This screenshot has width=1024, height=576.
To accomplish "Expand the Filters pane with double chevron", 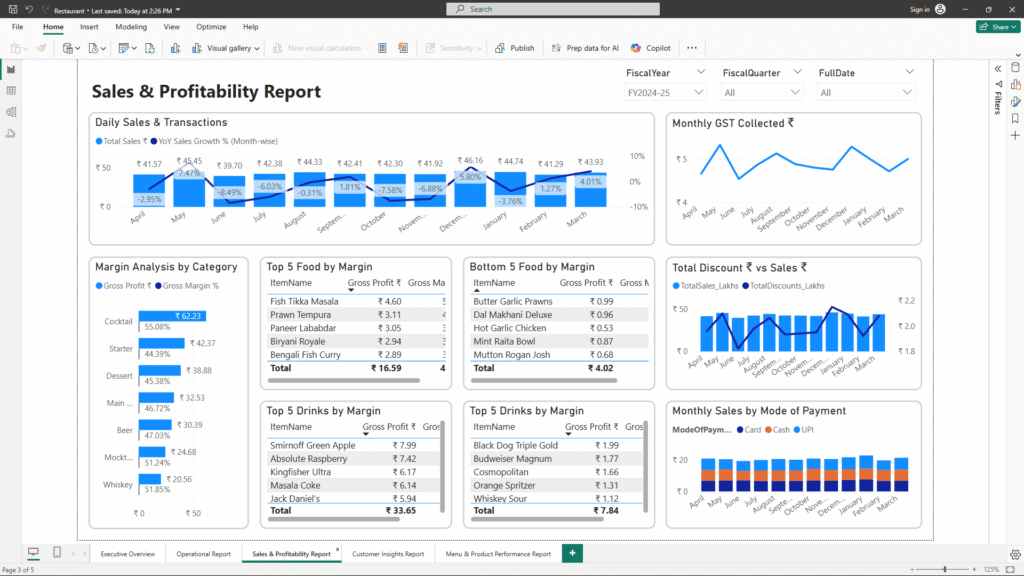I will pos(997,68).
